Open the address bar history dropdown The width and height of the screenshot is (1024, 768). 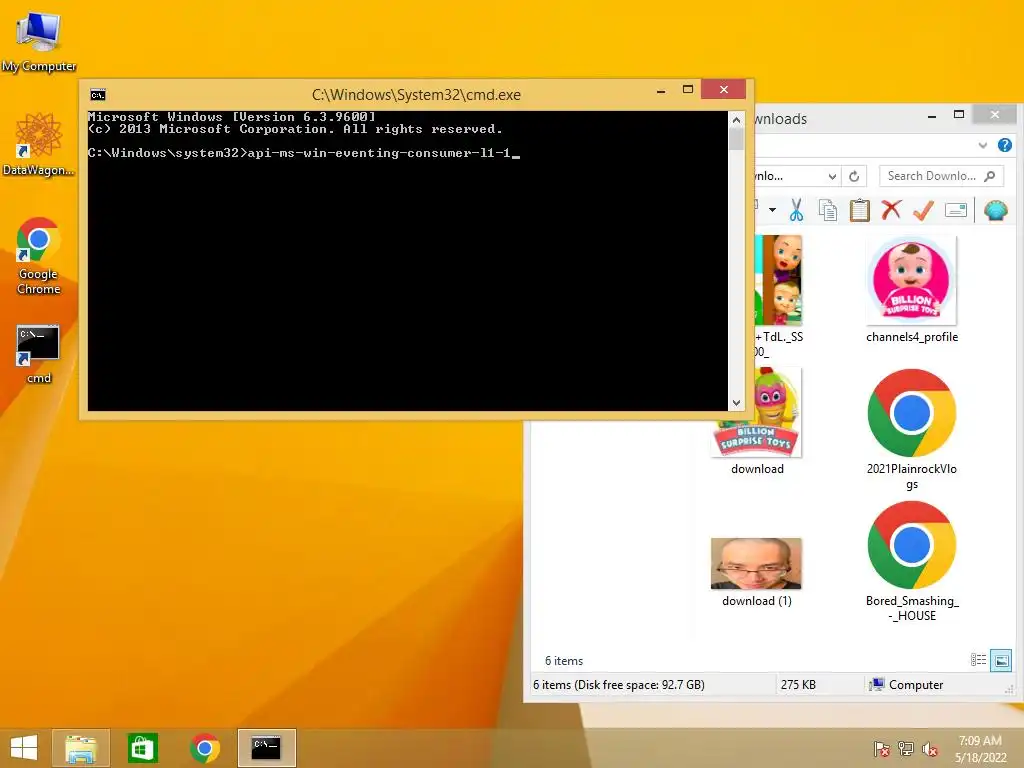click(x=831, y=176)
